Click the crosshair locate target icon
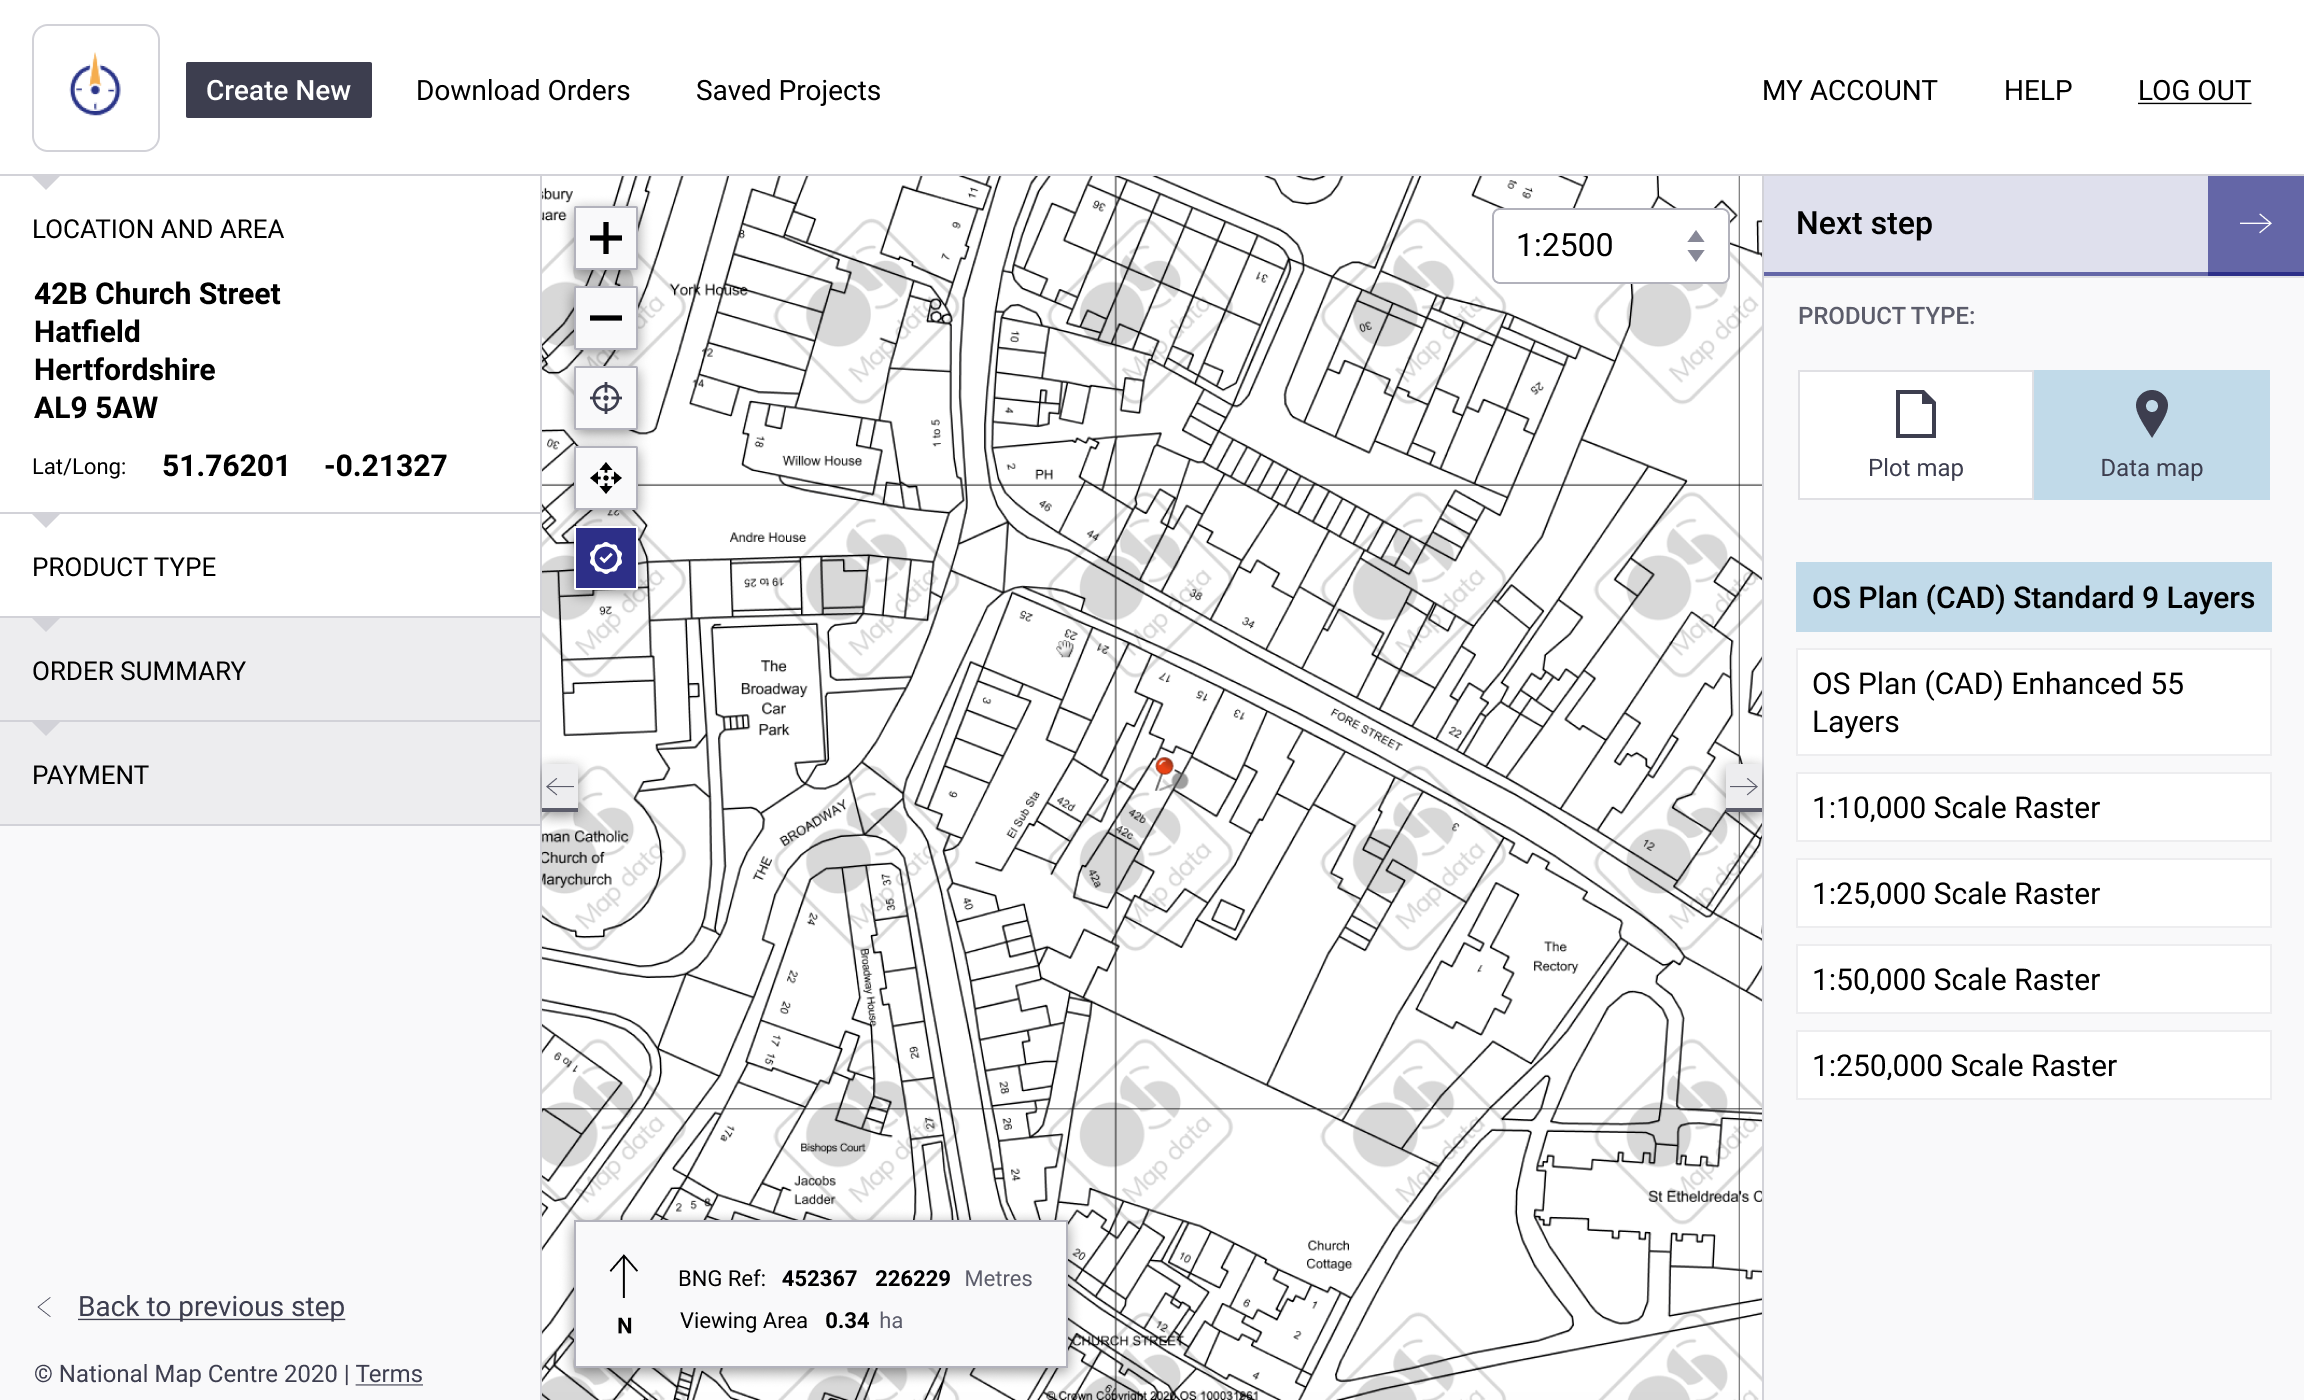Image resolution: width=2304 pixels, height=1400 pixels. click(x=606, y=398)
